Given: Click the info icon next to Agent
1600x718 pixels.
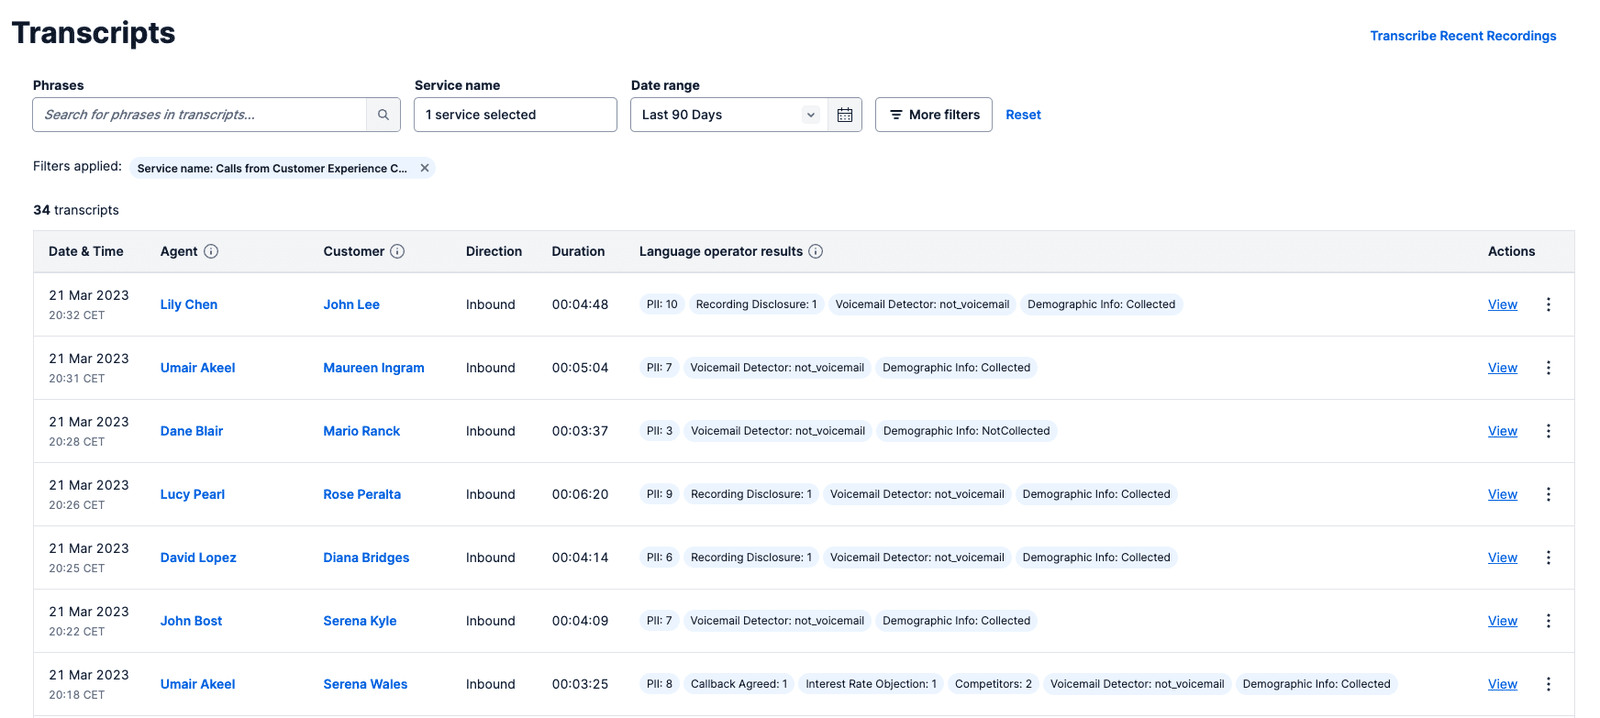Looking at the screenshot, I should 211,252.
